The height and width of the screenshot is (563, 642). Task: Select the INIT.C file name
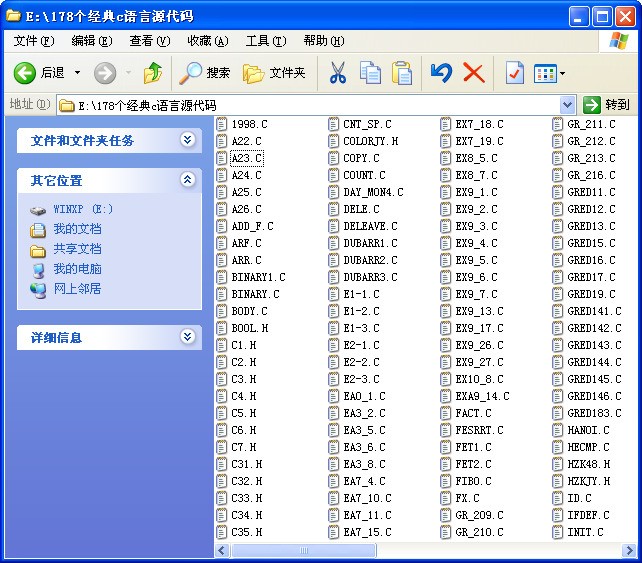[x=585, y=532]
